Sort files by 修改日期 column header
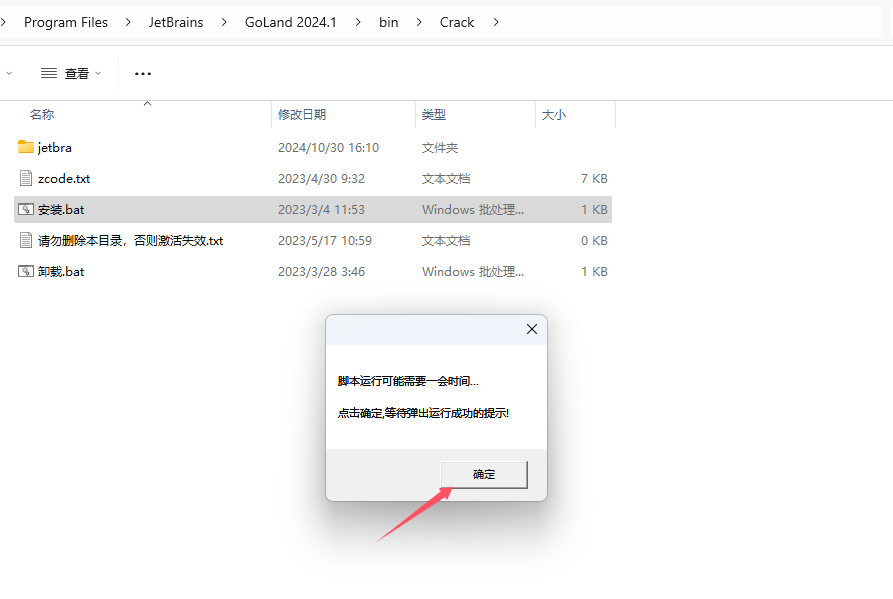The image size is (893, 599). pyautogui.click(x=302, y=114)
